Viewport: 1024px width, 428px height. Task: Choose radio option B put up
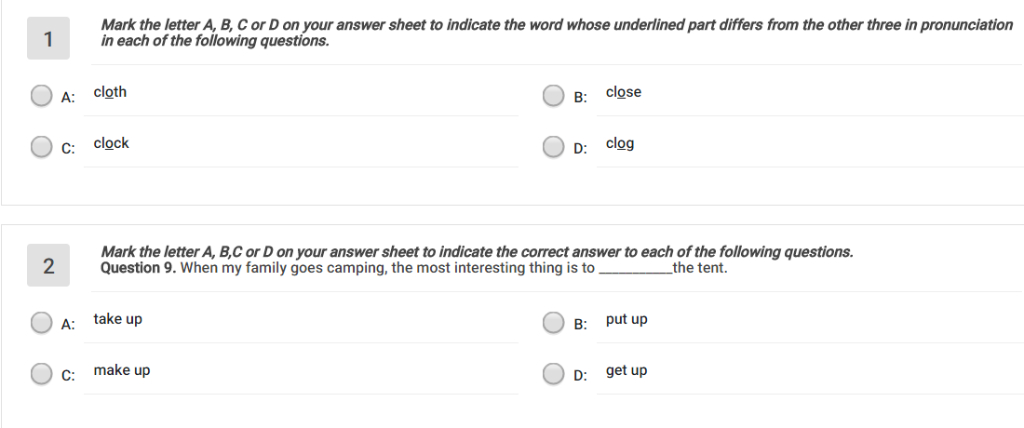554,322
